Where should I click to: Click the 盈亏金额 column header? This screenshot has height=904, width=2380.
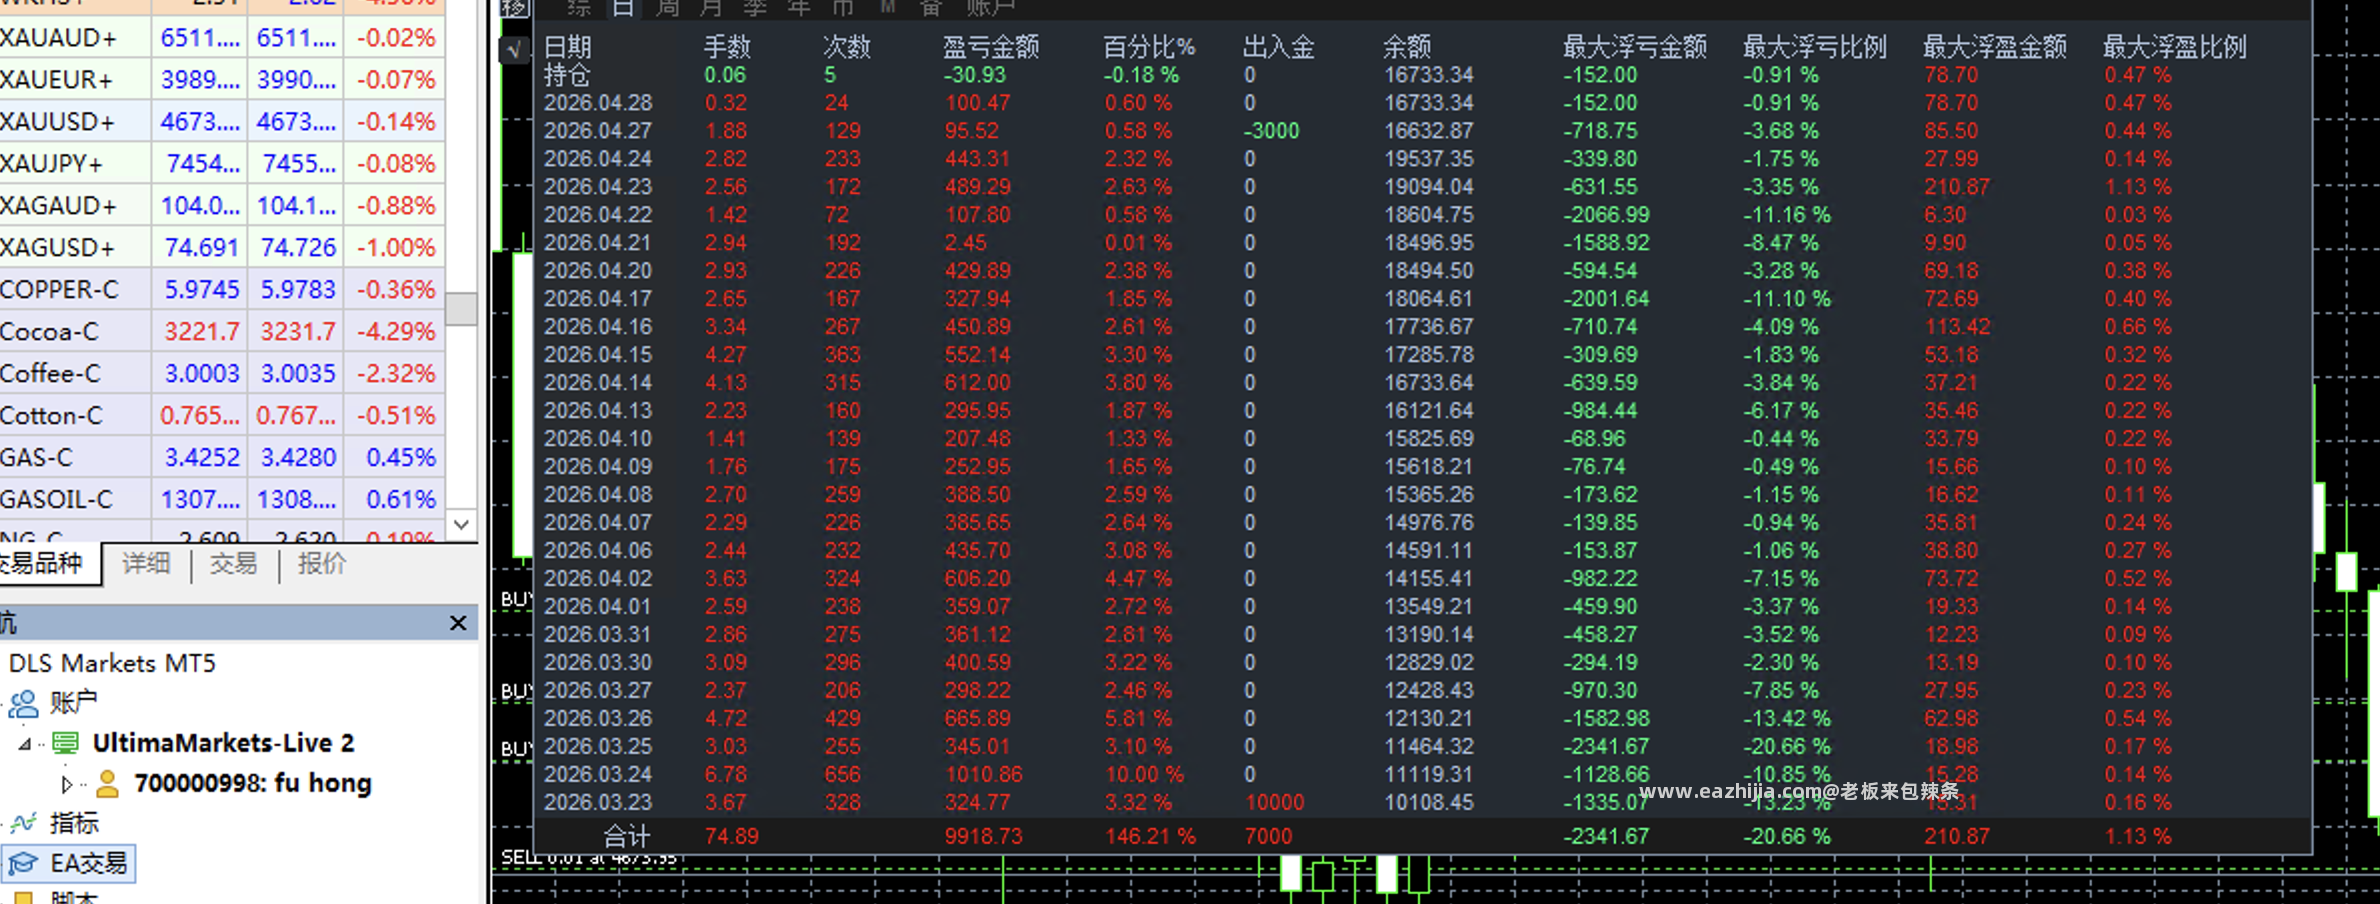coord(991,47)
